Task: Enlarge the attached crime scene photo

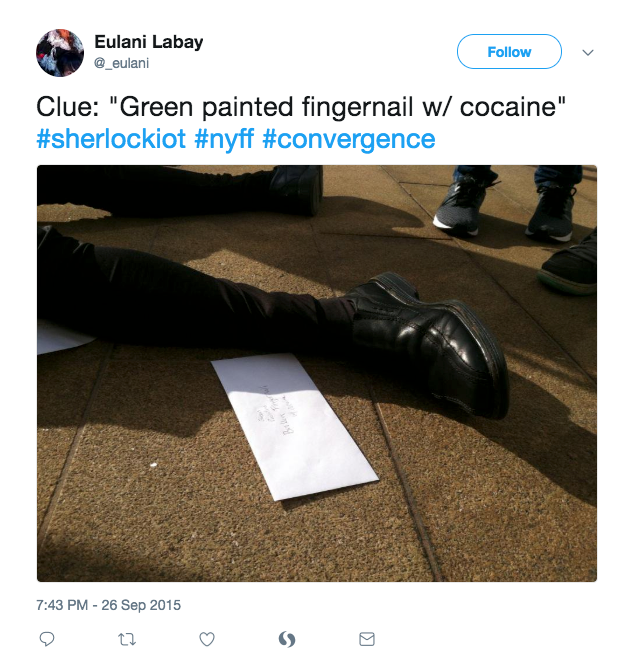Action: coord(317,373)
